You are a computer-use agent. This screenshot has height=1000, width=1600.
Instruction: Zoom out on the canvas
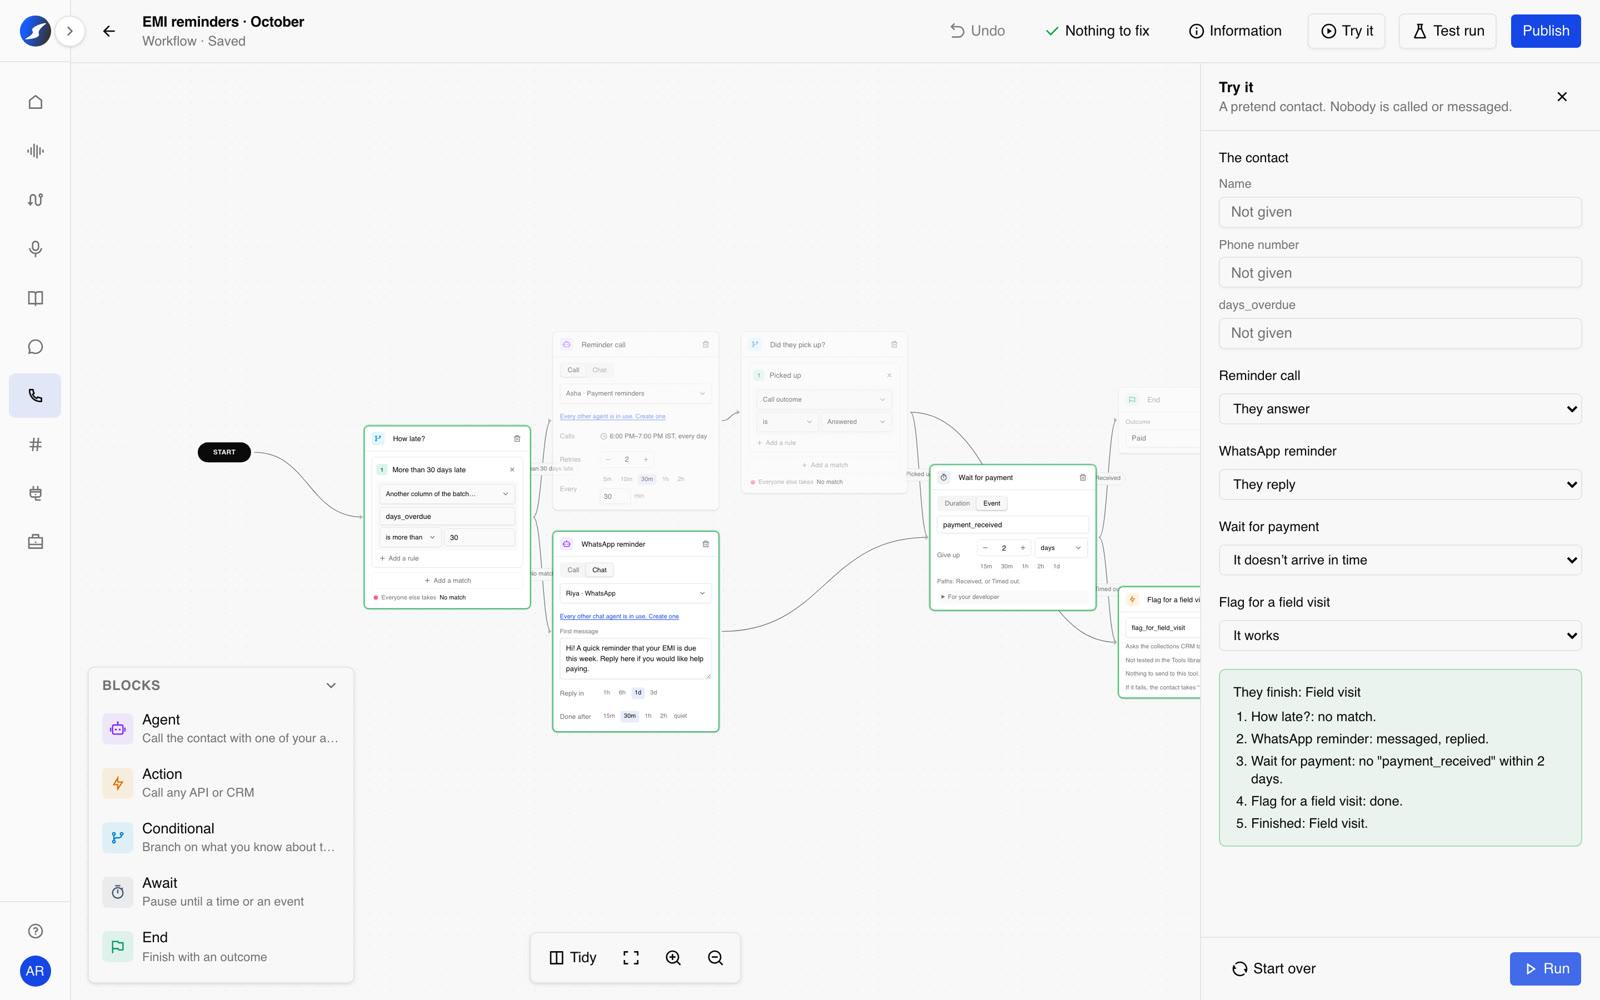click(715, 958)
